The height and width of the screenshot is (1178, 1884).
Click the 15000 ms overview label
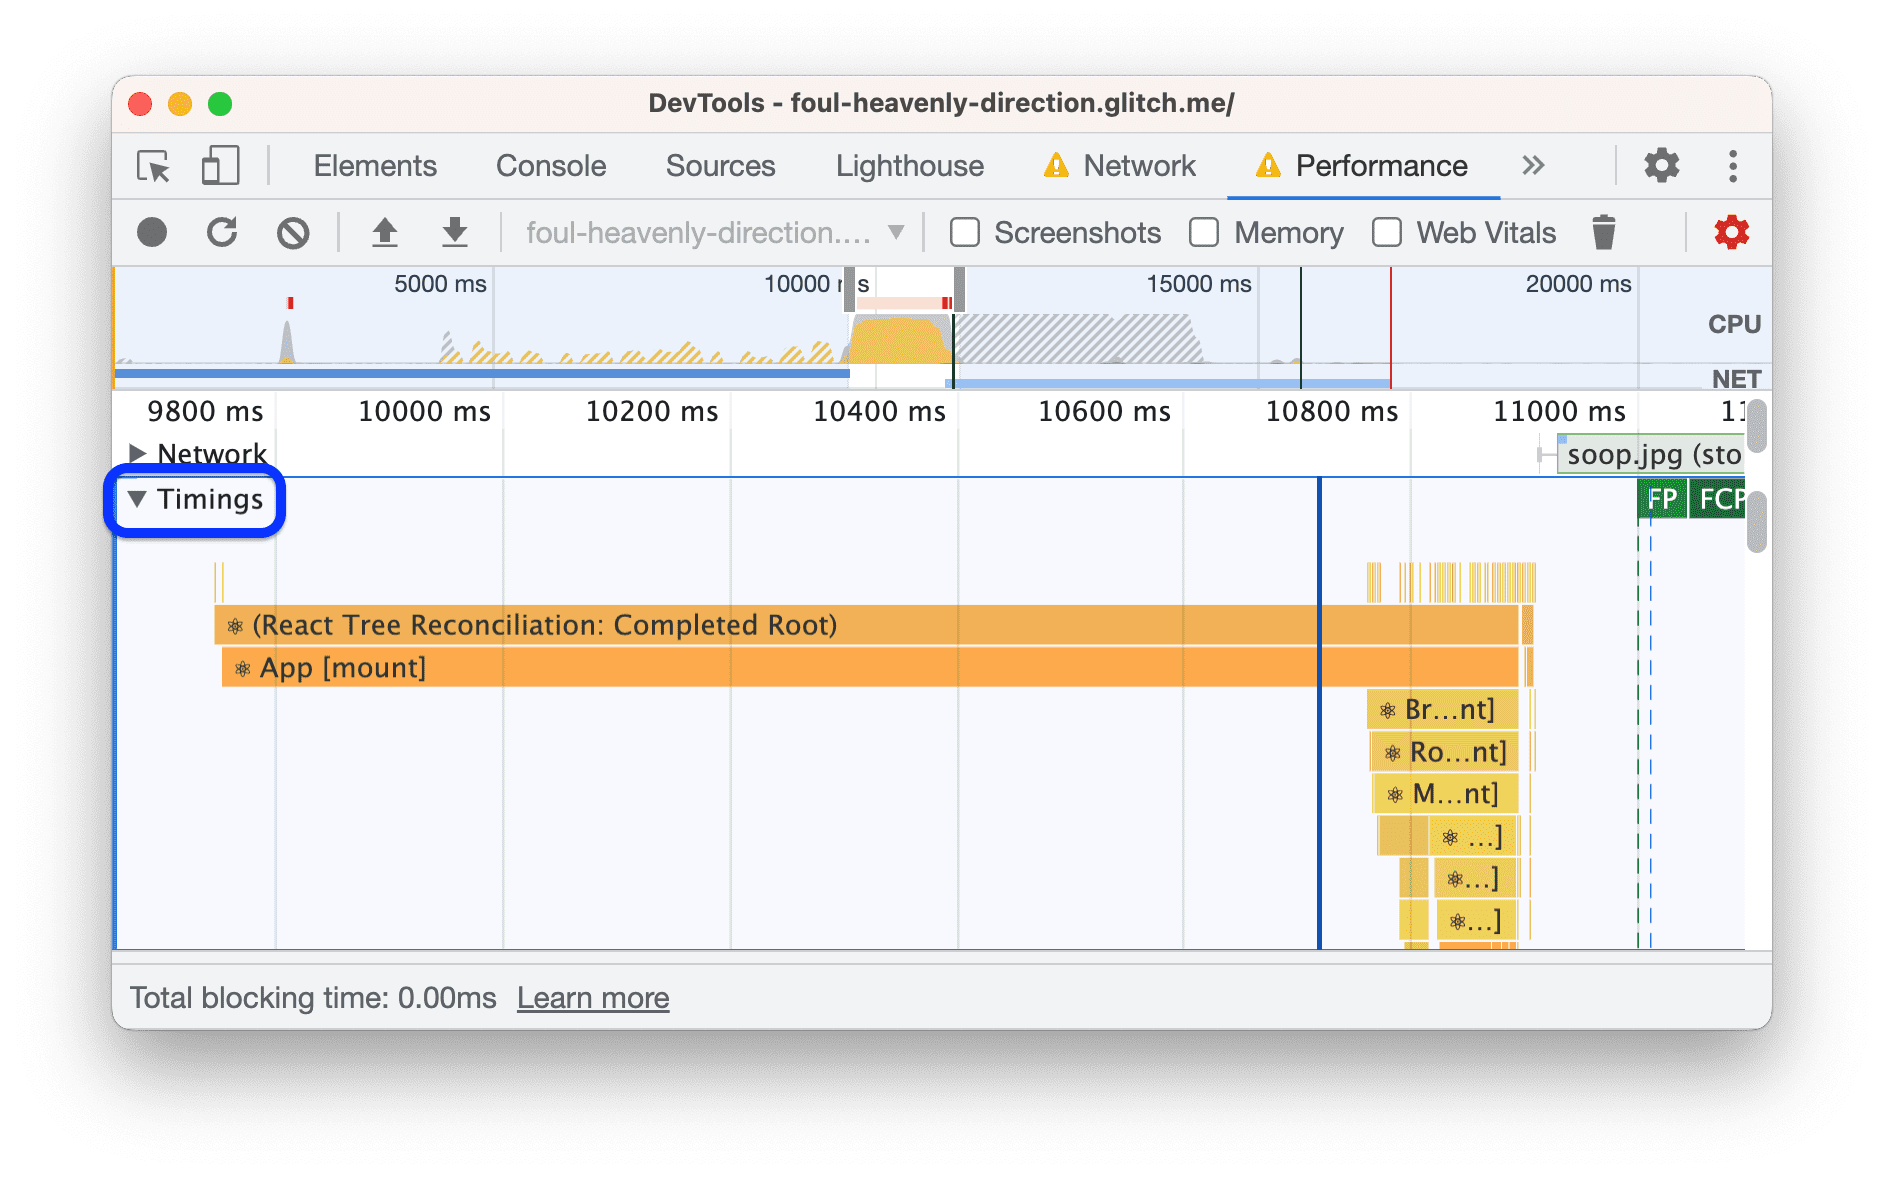[1198, 284]
